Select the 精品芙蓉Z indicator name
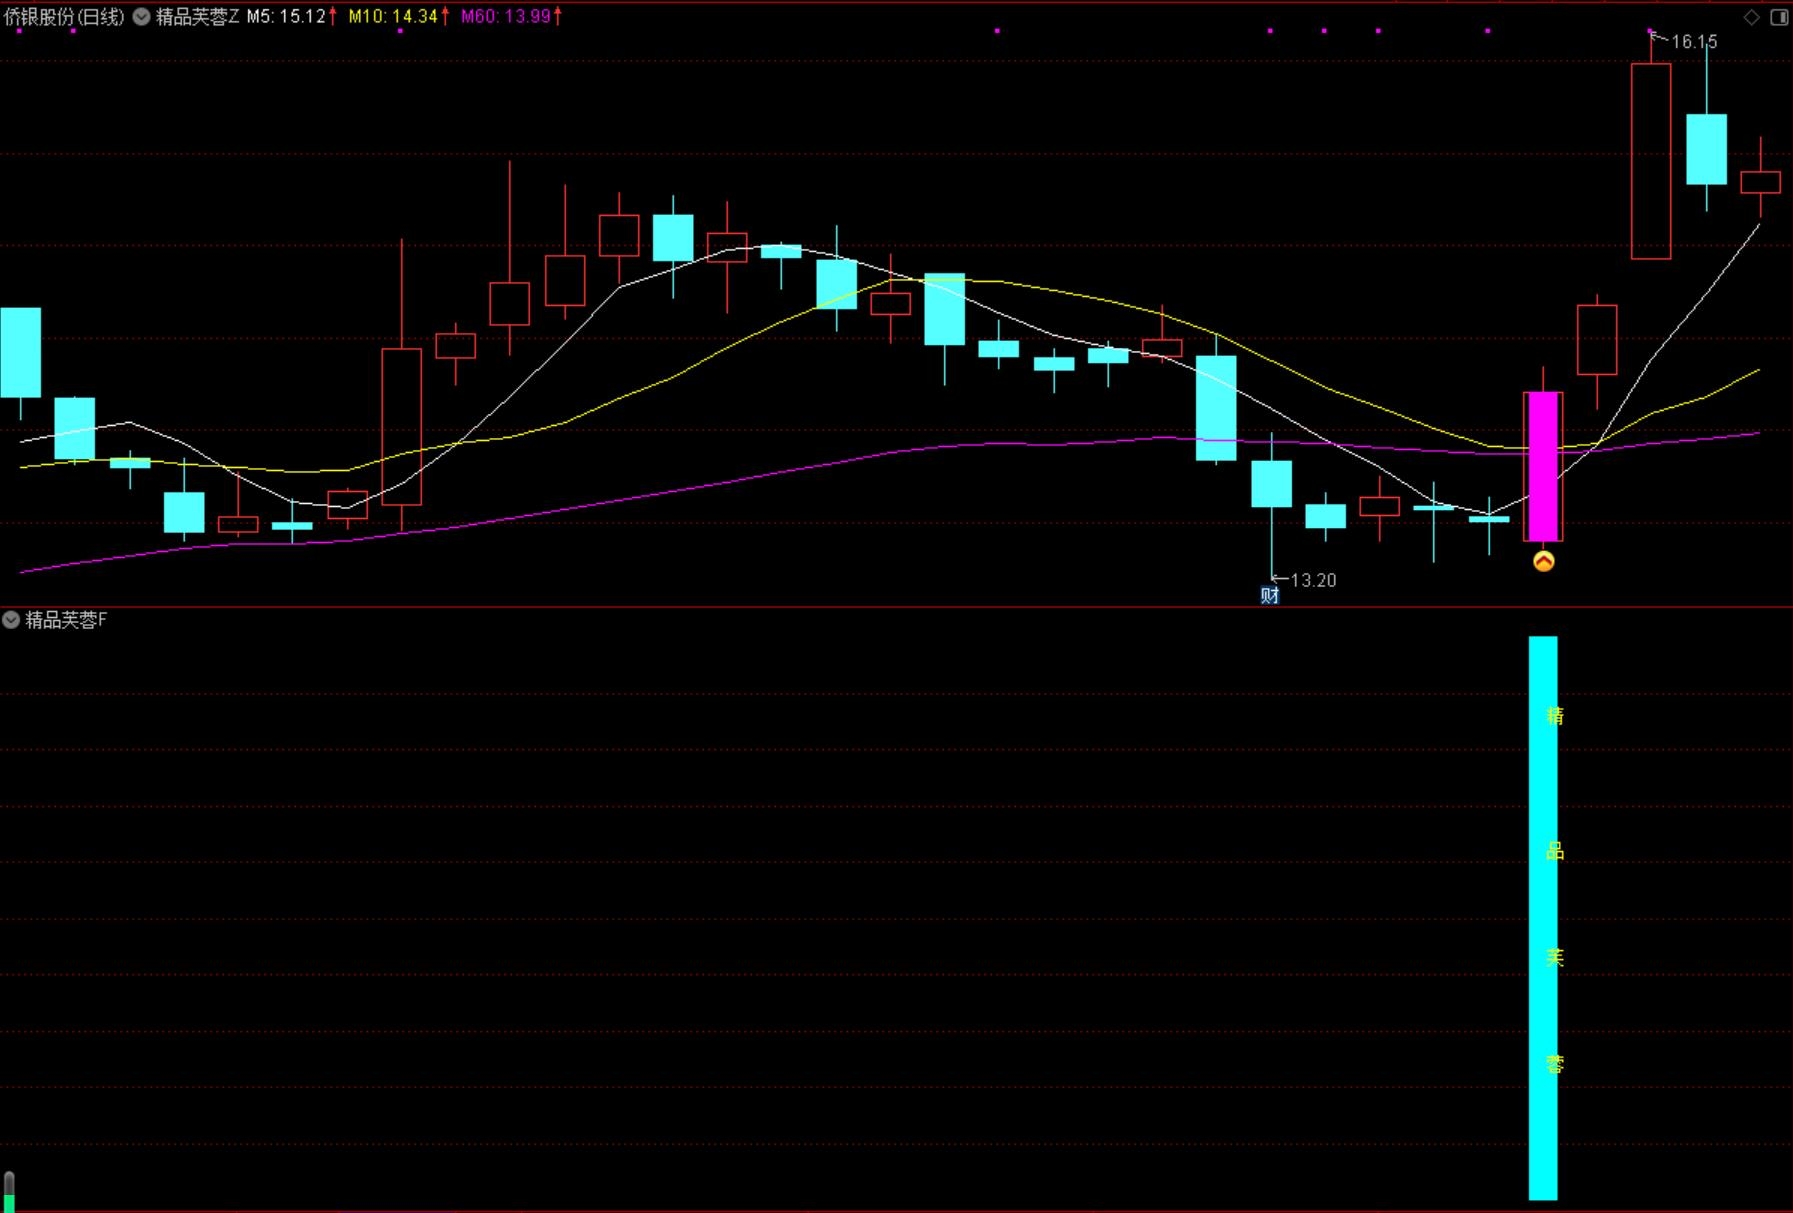 (x=197, y=16)
